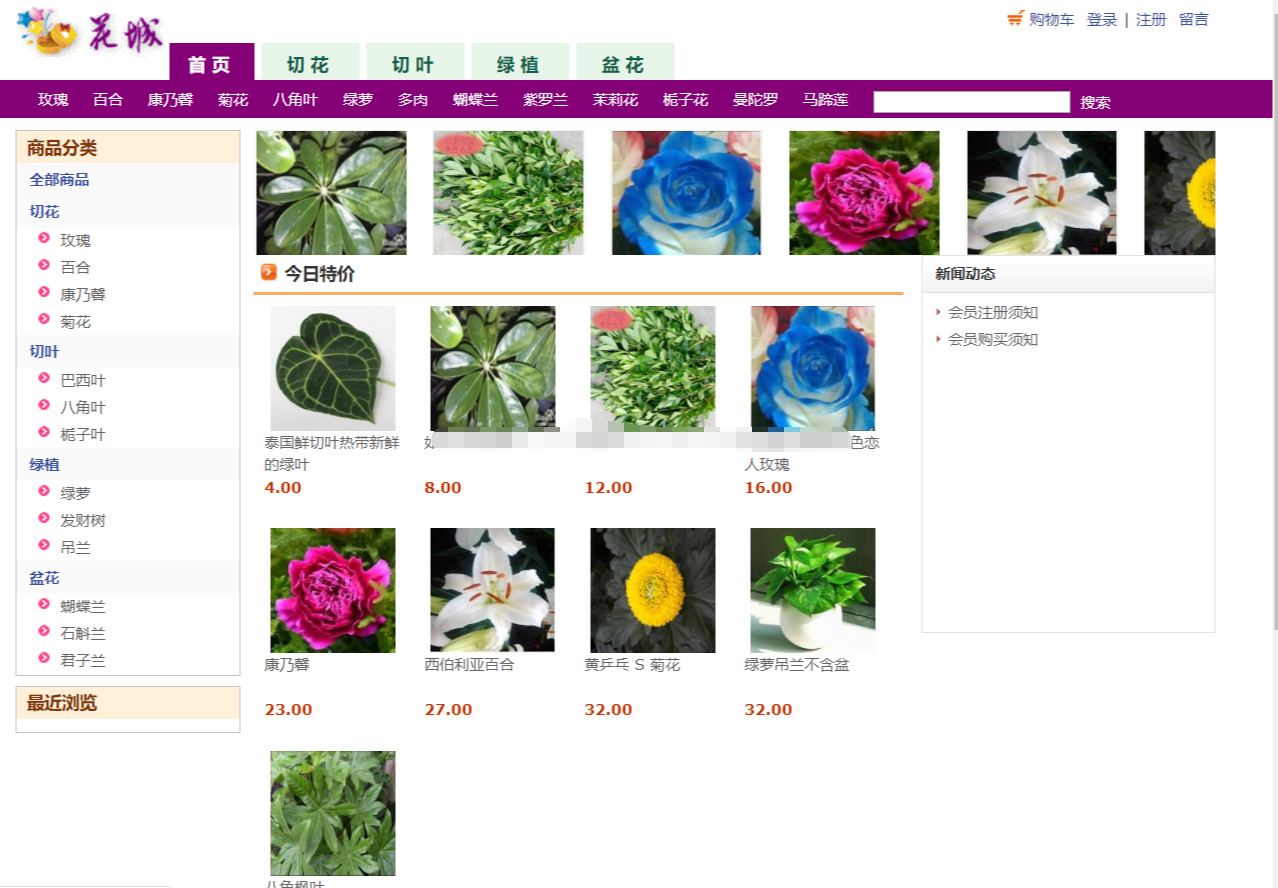Open the 绿植 sidebar category heading
1278x888 pixels.
44,465
